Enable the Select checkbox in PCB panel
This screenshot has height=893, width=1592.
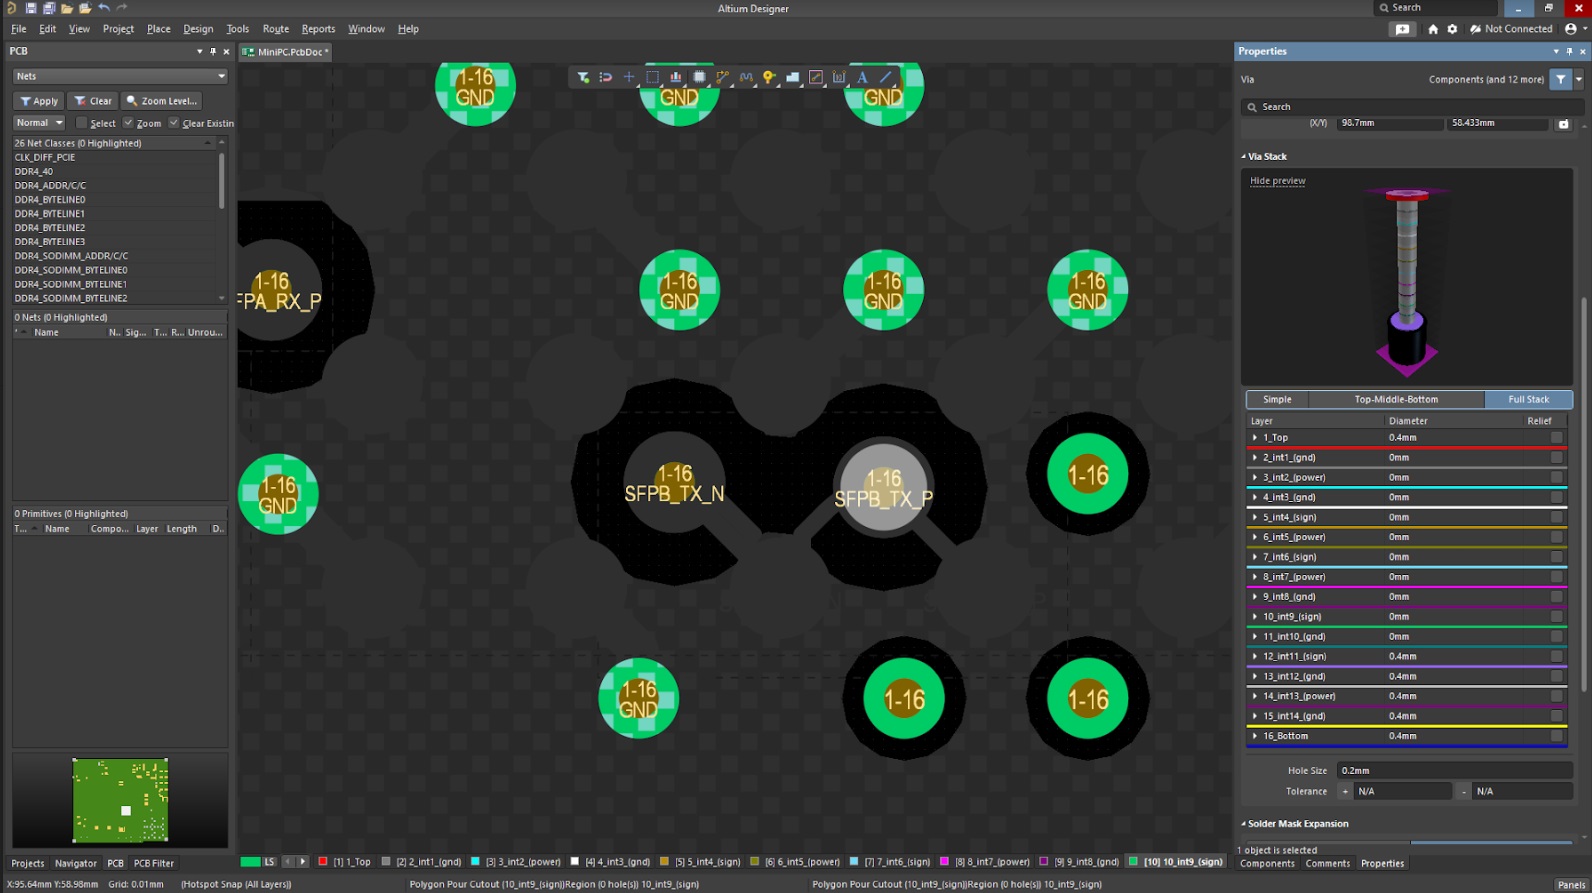tap(82, 123)
